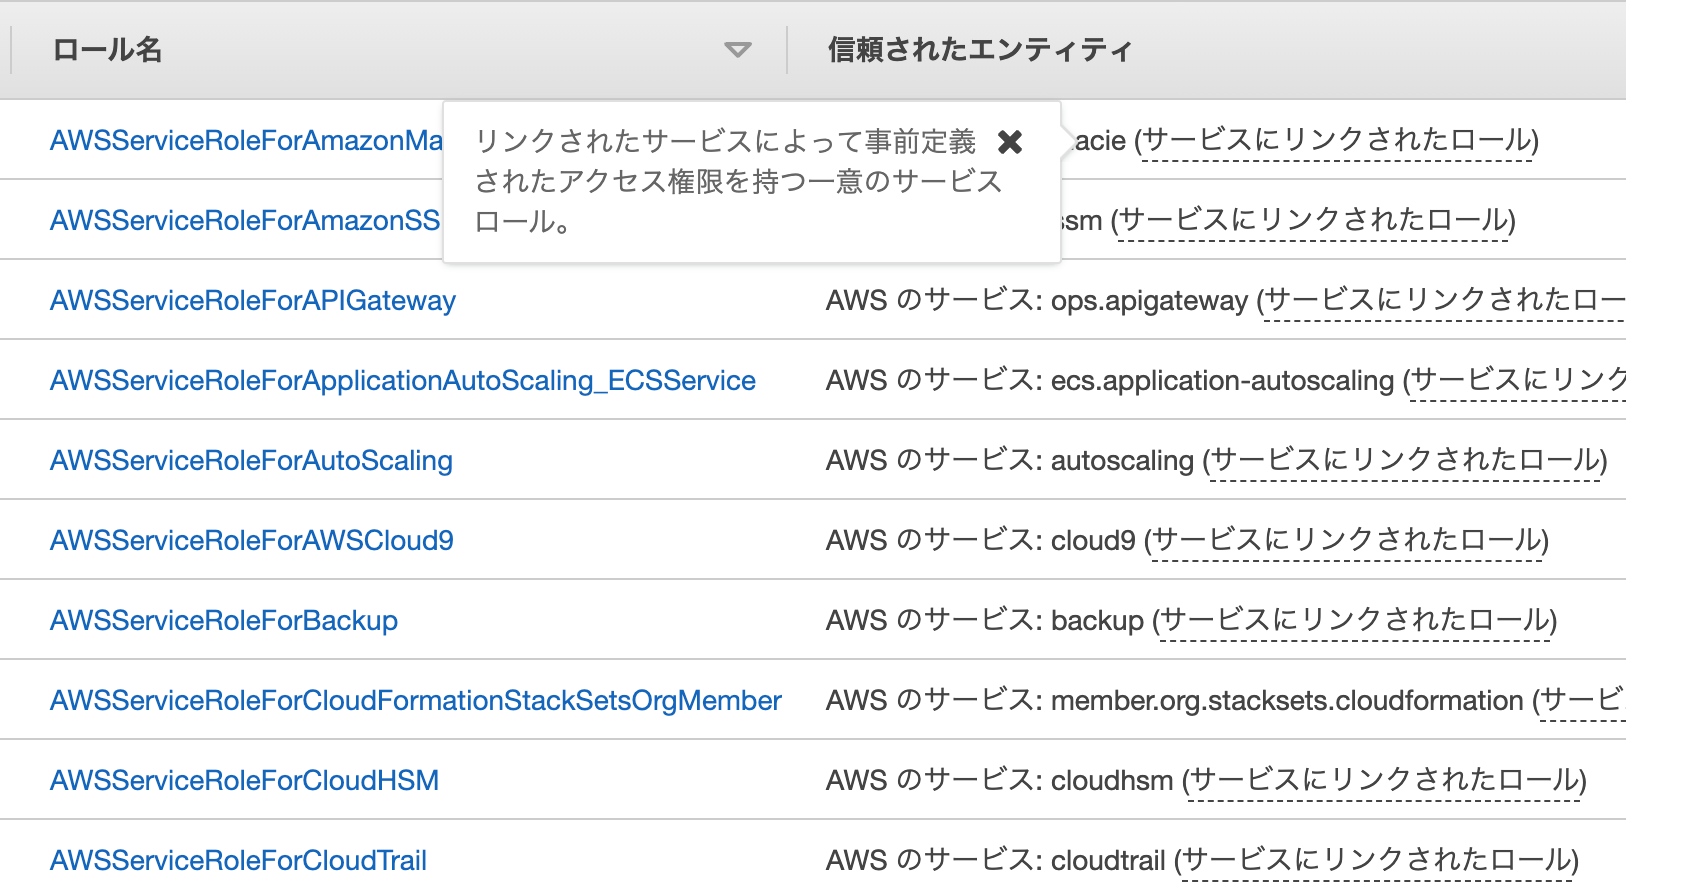The width and height of the screenshot is (1688, 890).
Task: Sort by the ロール名 column arrow
Action: [x=738, y=50]
